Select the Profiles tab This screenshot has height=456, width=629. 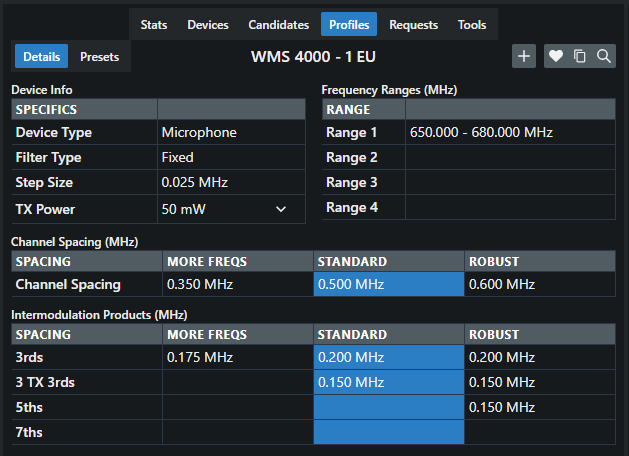tap(349, 24)
